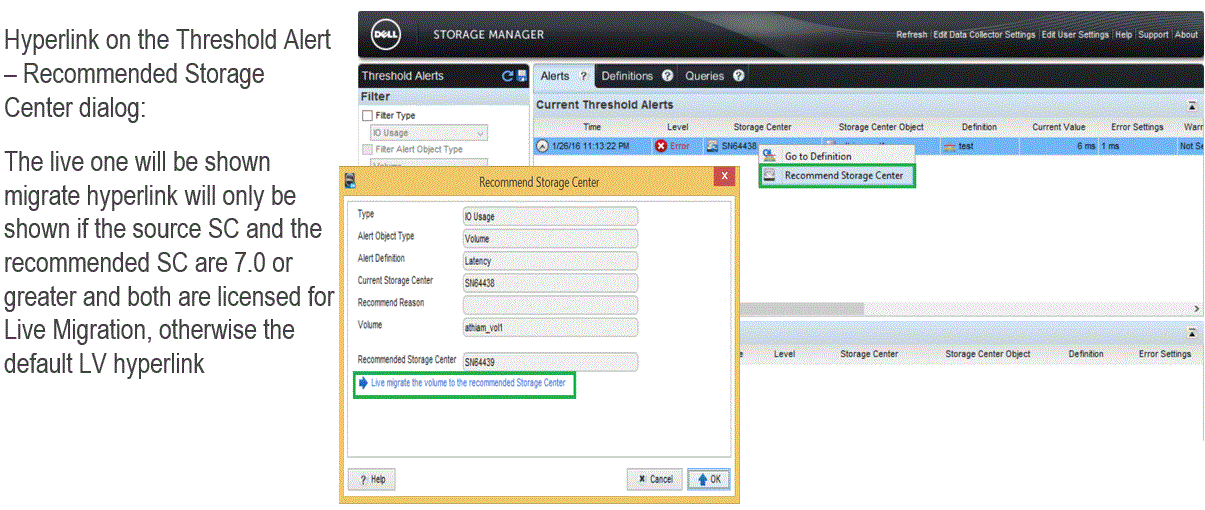Switch to the Definitions tab
The width and height of the screenshot is (1205, 510).
(x=627, y=76)
